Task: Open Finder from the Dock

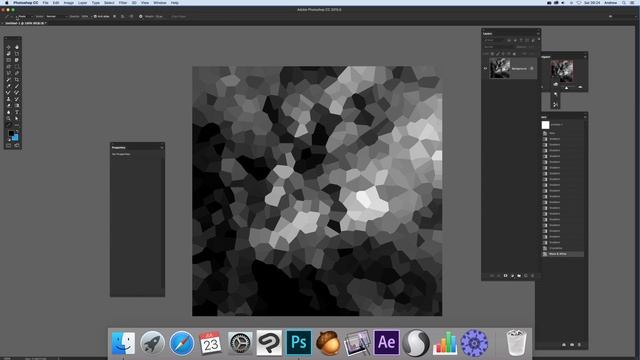Action: [123, 343]
